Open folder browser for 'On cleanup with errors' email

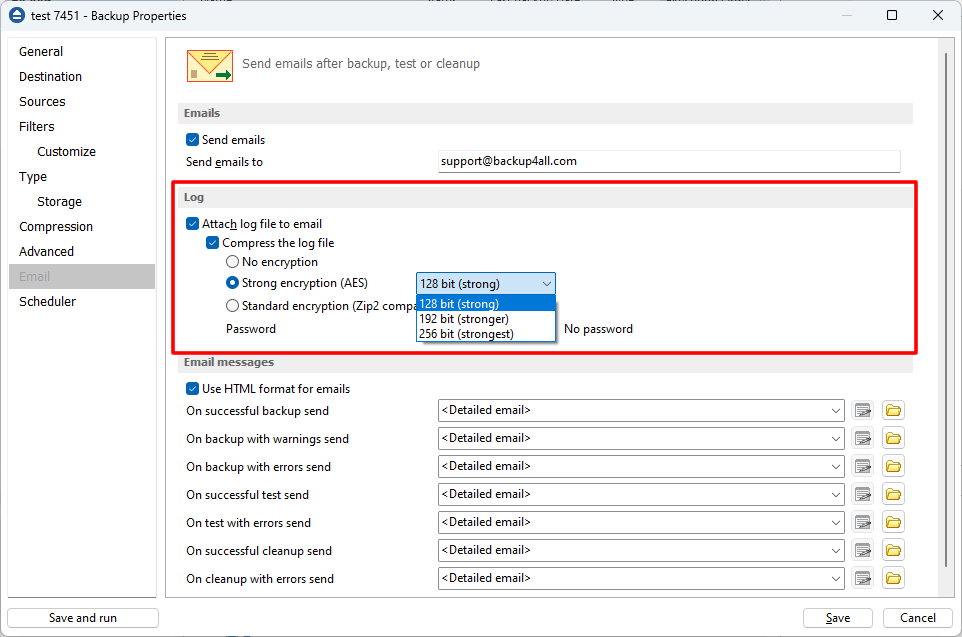click(892, 578)
